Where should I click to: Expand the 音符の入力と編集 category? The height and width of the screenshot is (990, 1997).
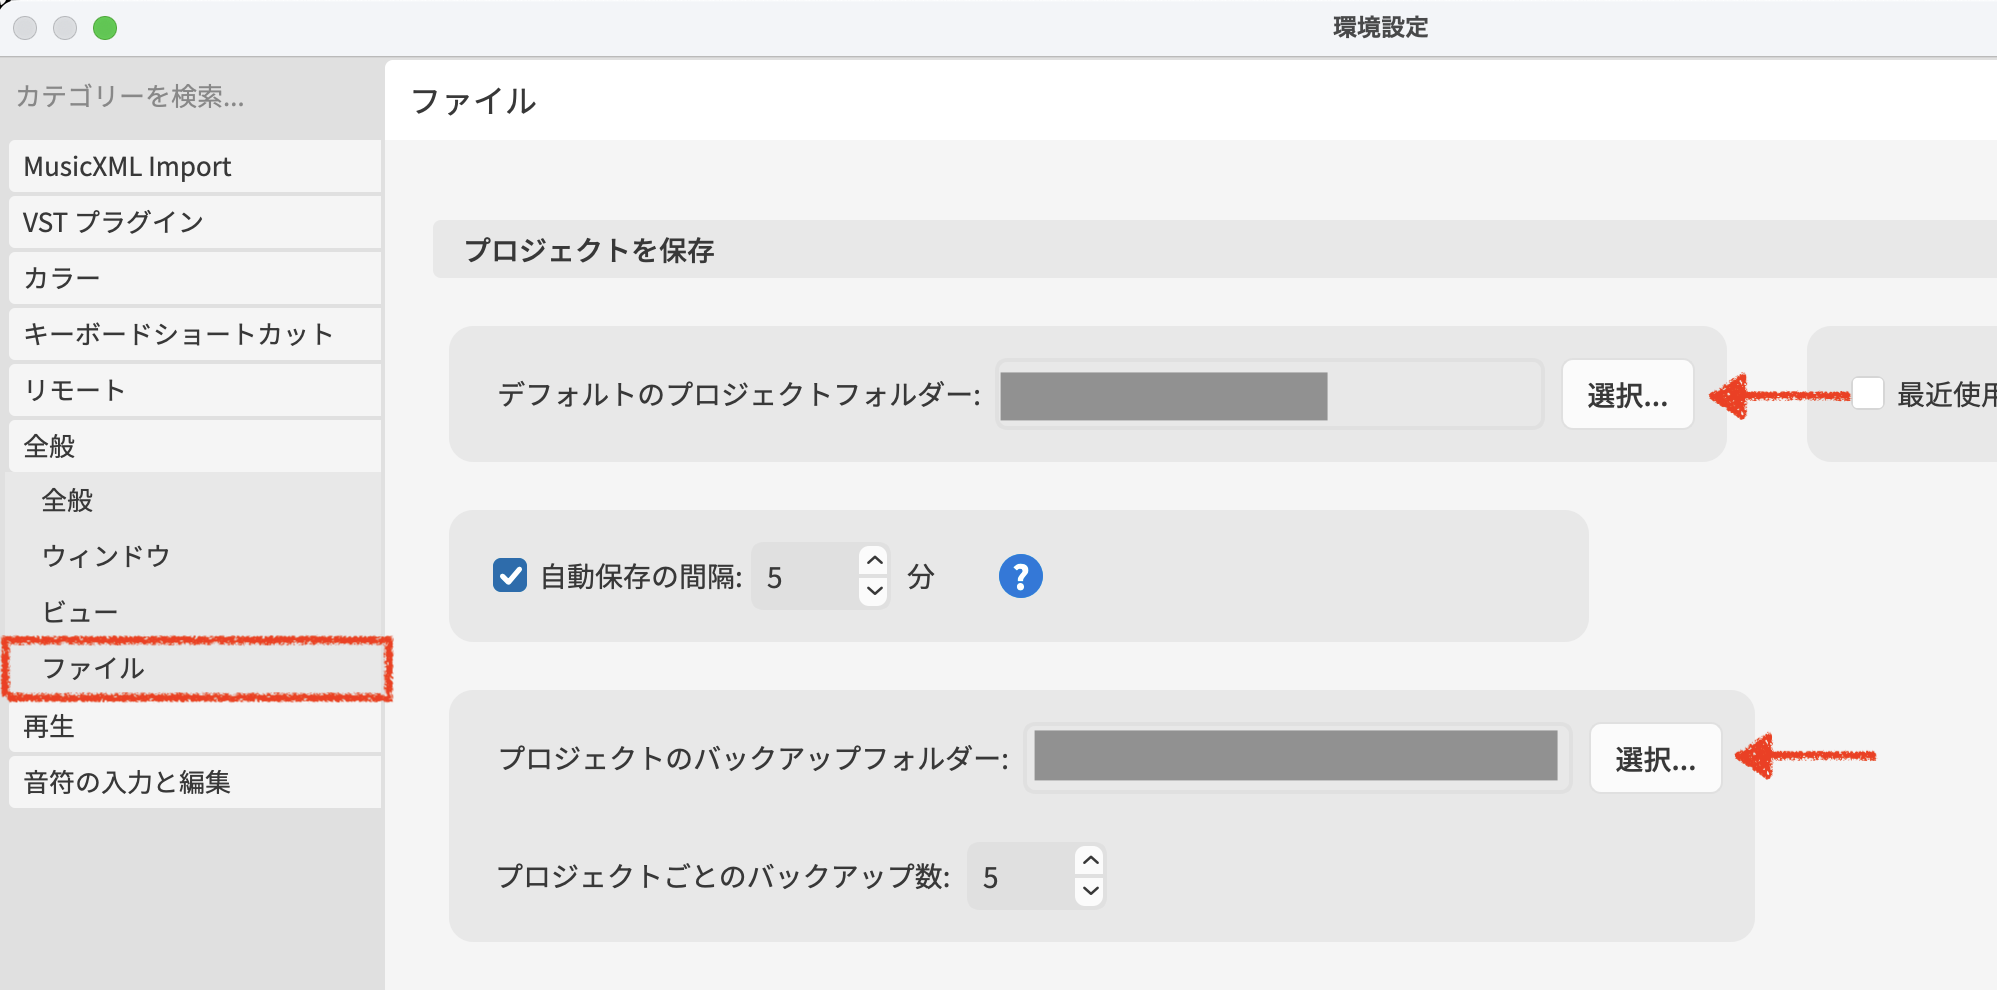(x=195, y=782)
